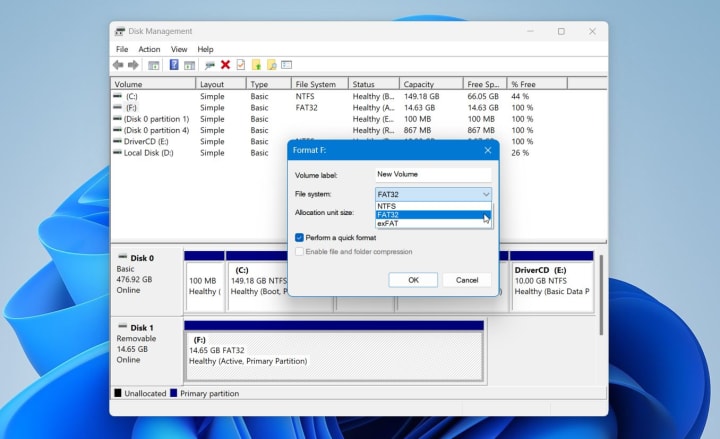The image size is (720, 439).
Task: Uncheck Perform a quick format
Action: coord(300,238)
